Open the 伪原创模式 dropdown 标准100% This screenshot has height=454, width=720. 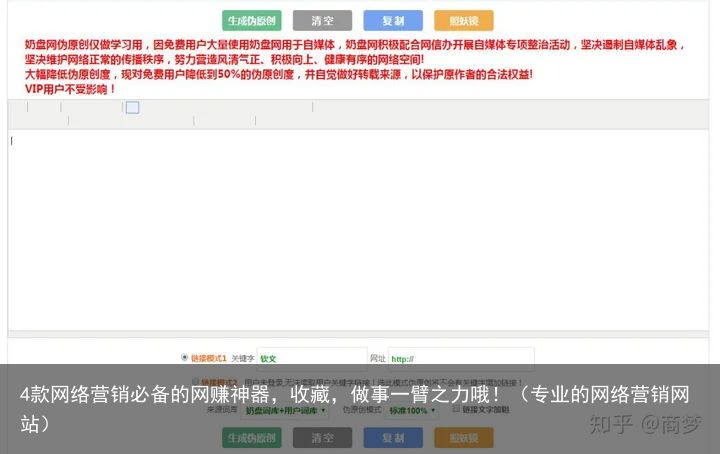412,410
